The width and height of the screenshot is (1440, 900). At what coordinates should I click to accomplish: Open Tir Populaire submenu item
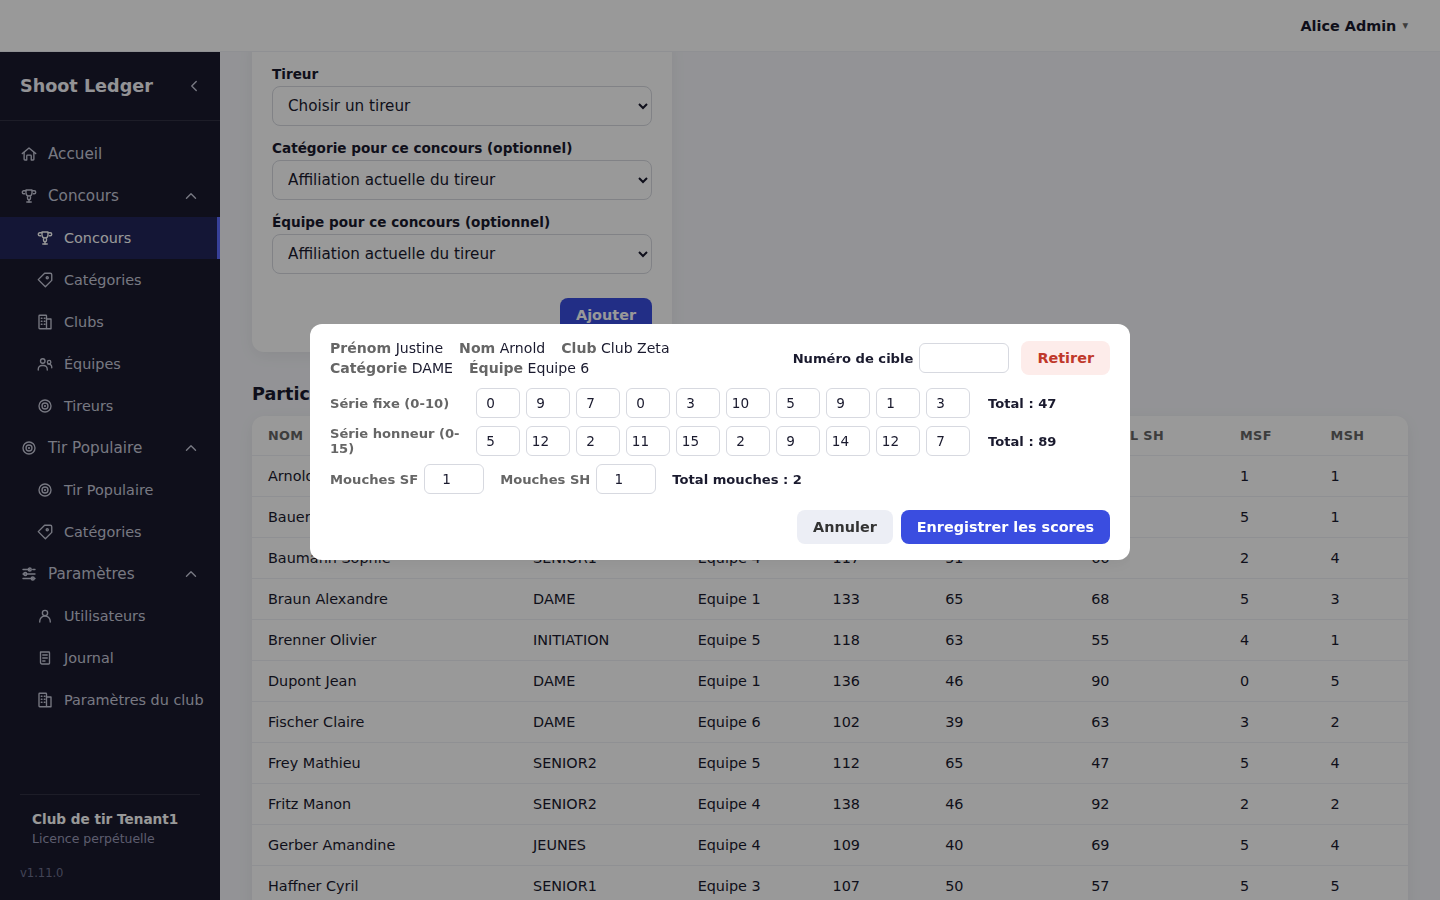(x=110, y=490)
